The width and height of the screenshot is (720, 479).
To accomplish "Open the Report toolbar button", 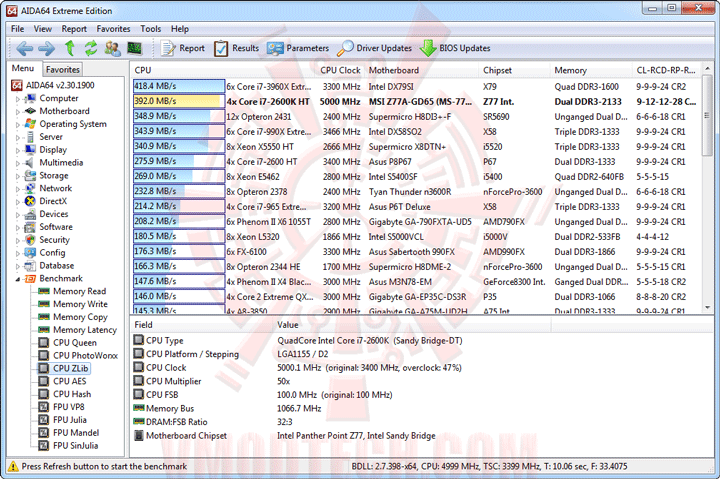I will click(182, 48).
